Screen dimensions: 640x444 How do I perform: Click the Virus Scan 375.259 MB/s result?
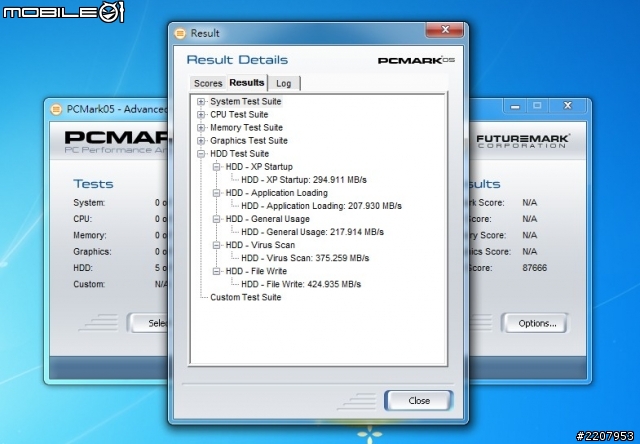pos(305,258)
